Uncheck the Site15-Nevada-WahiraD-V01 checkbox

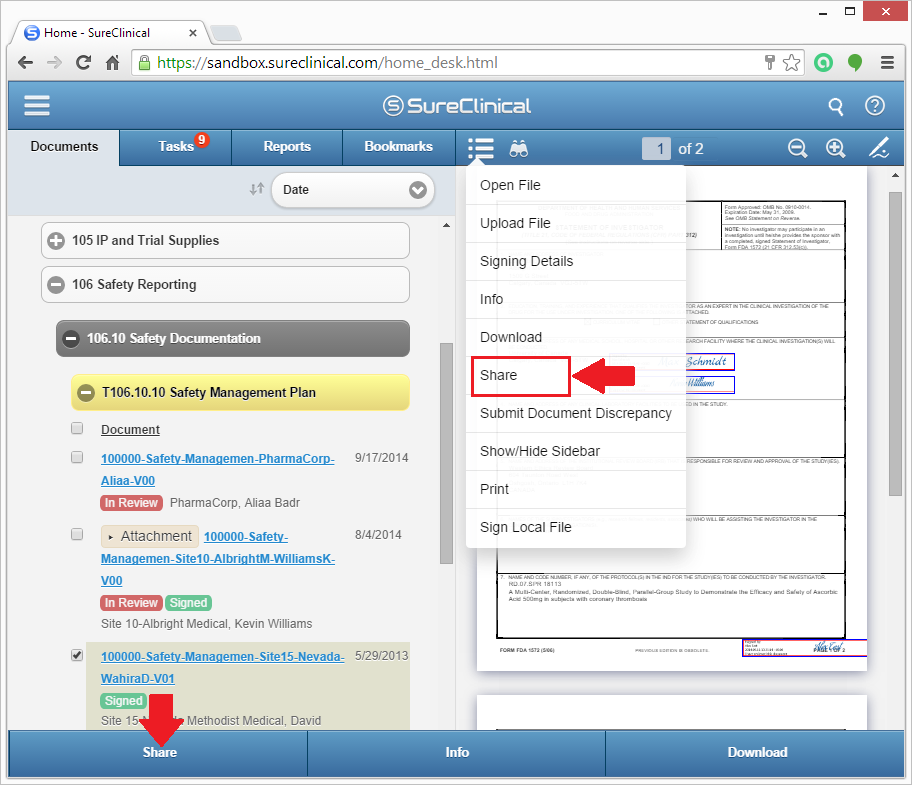click(77, 655)
